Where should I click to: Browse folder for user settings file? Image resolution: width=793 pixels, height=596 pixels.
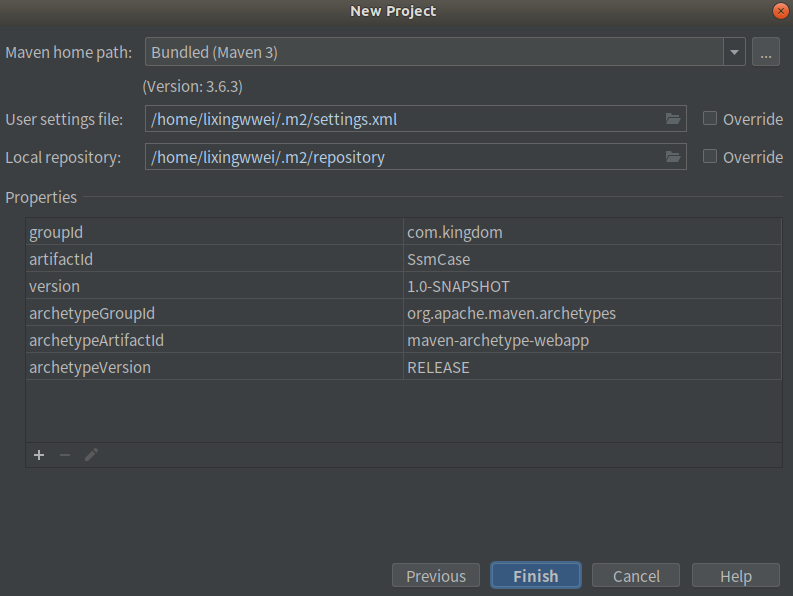click(x=673, y=119)
